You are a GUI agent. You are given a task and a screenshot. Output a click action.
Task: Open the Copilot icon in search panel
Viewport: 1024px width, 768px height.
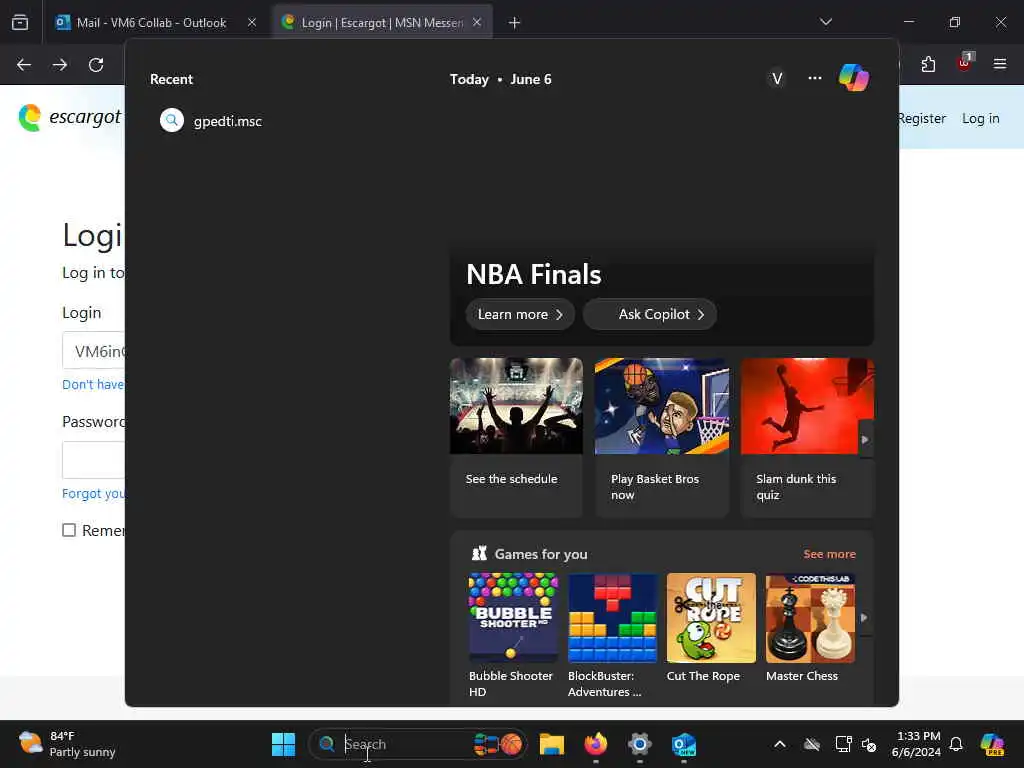(x=854, y=78)
